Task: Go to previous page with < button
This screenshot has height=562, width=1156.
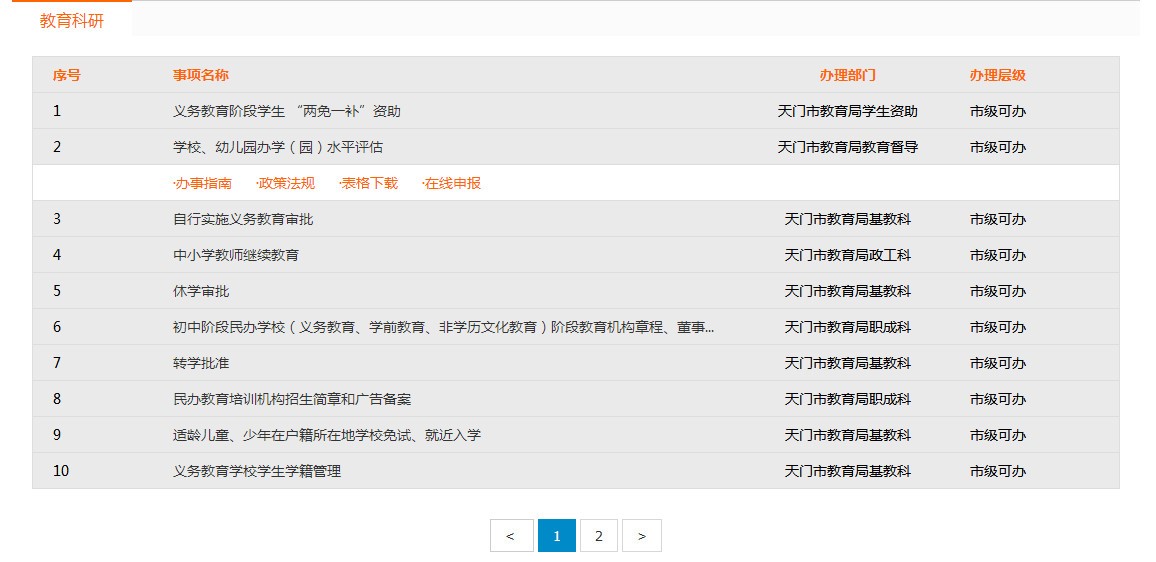Action: (511, 536)
